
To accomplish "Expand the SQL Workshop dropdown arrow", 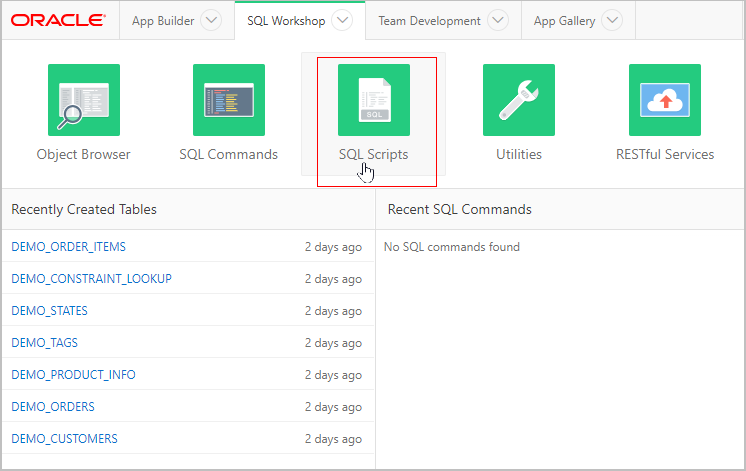I will coord(342,21).
